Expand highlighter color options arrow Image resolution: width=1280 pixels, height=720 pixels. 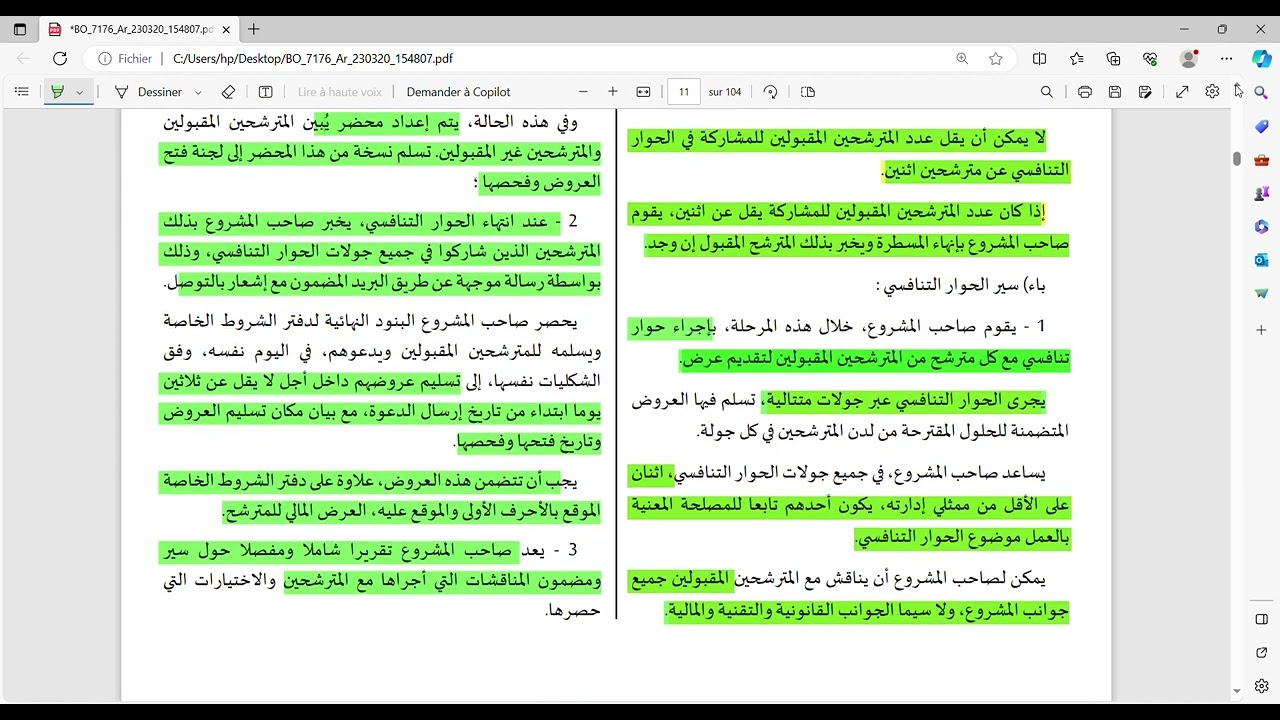(80, 92)
